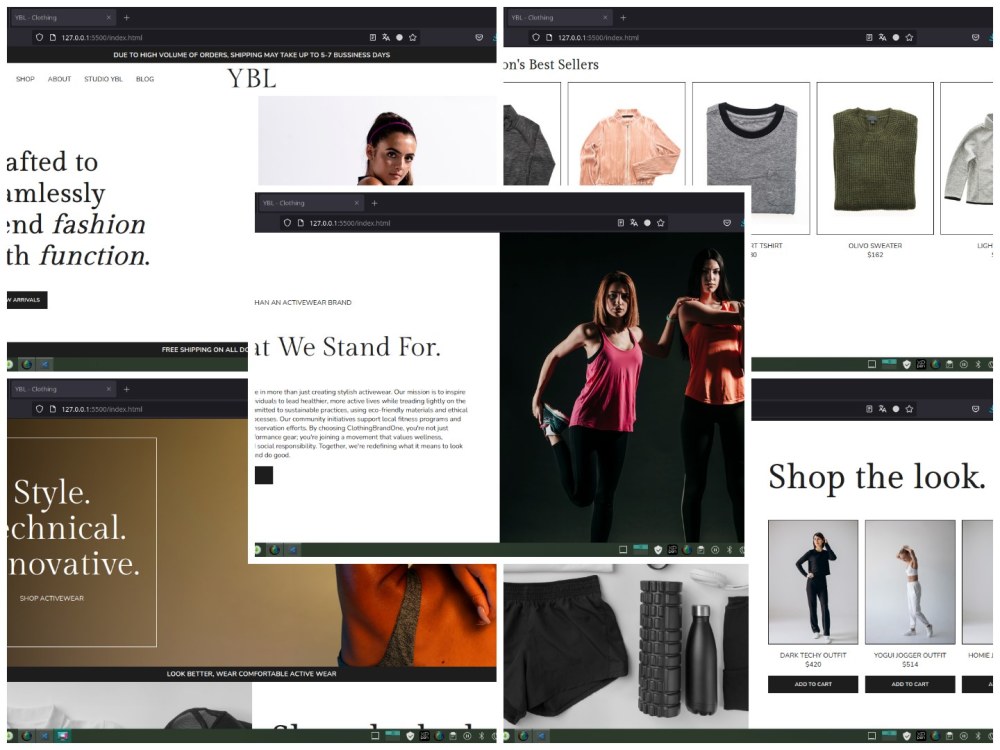Click OLIVO SWEATER product name
This screenshot has width=1000, height=750.
(x=875, y=246)
